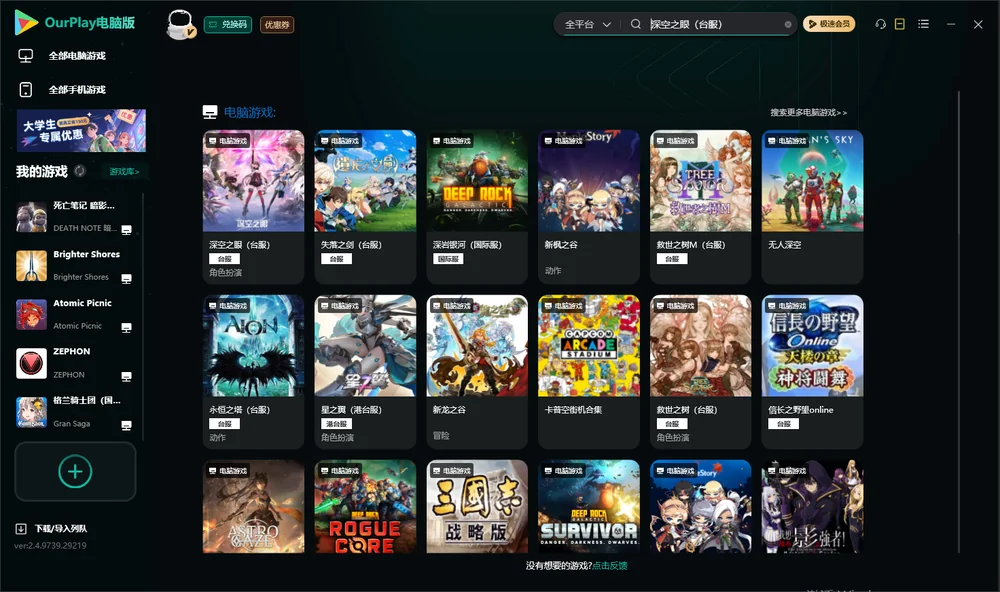Open 信长之野望online game card

pos(812,371)
